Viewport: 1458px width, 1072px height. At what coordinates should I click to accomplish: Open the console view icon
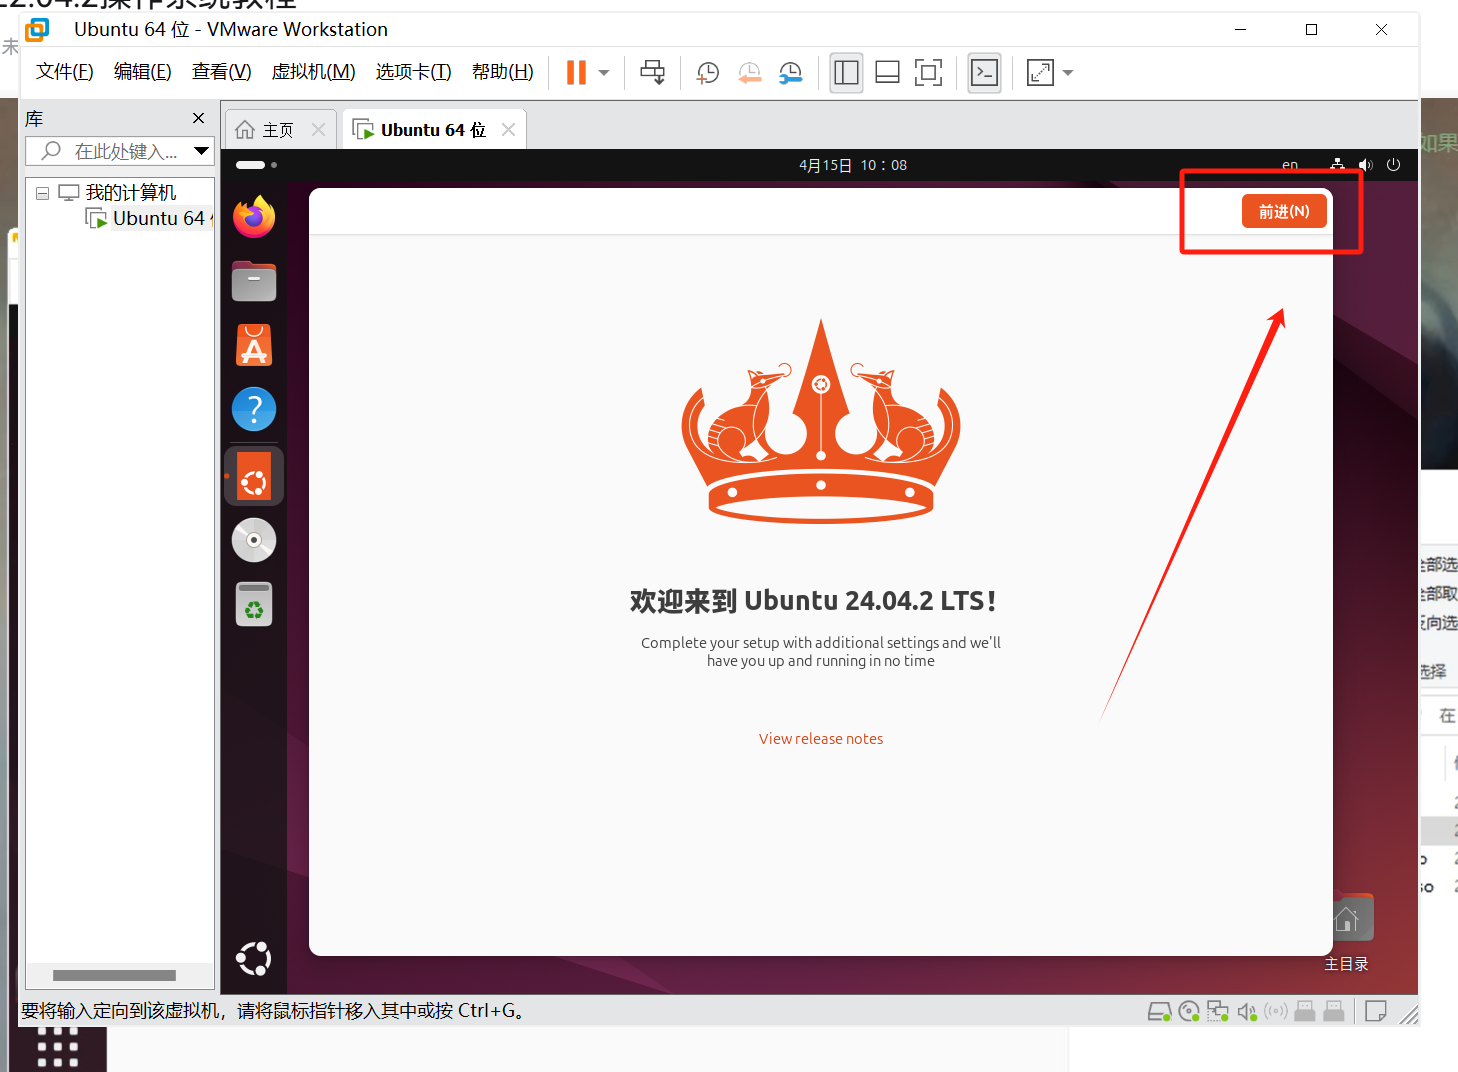pyautogui.click(x=985, y=72)
